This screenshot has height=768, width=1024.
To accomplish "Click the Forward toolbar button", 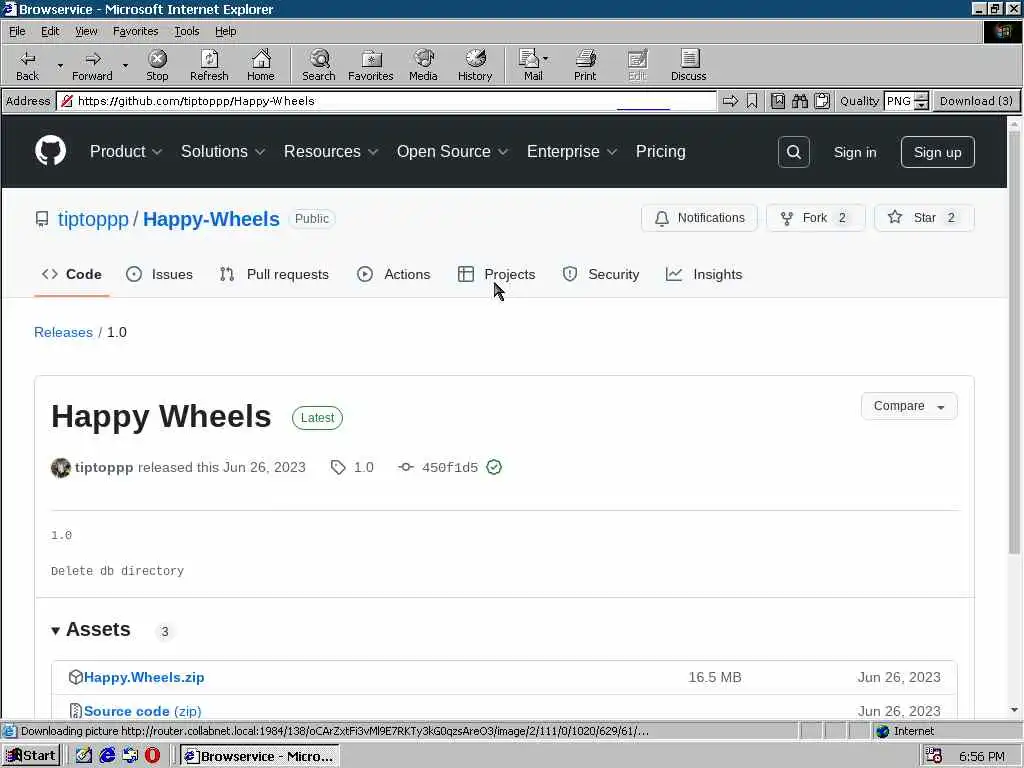I will pos(92,65).
